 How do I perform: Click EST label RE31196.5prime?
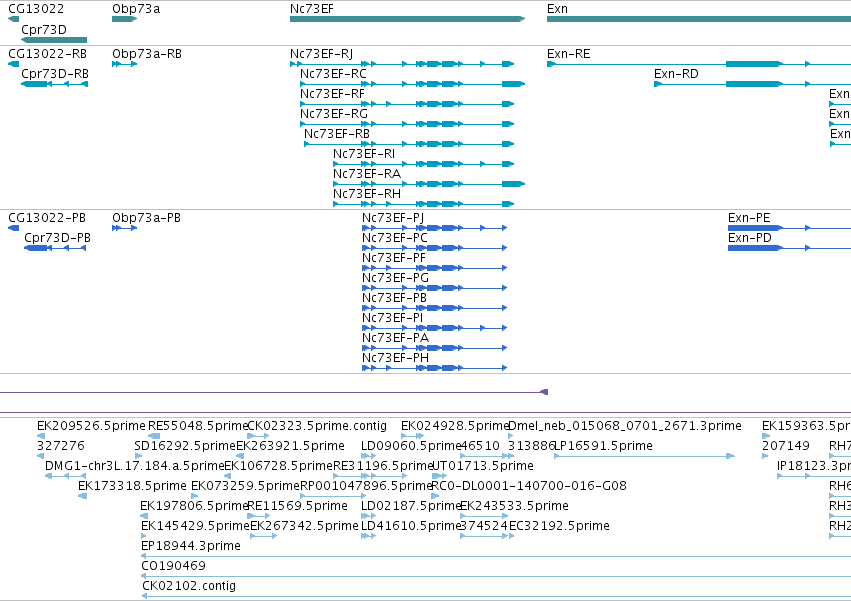click(383, 466)
